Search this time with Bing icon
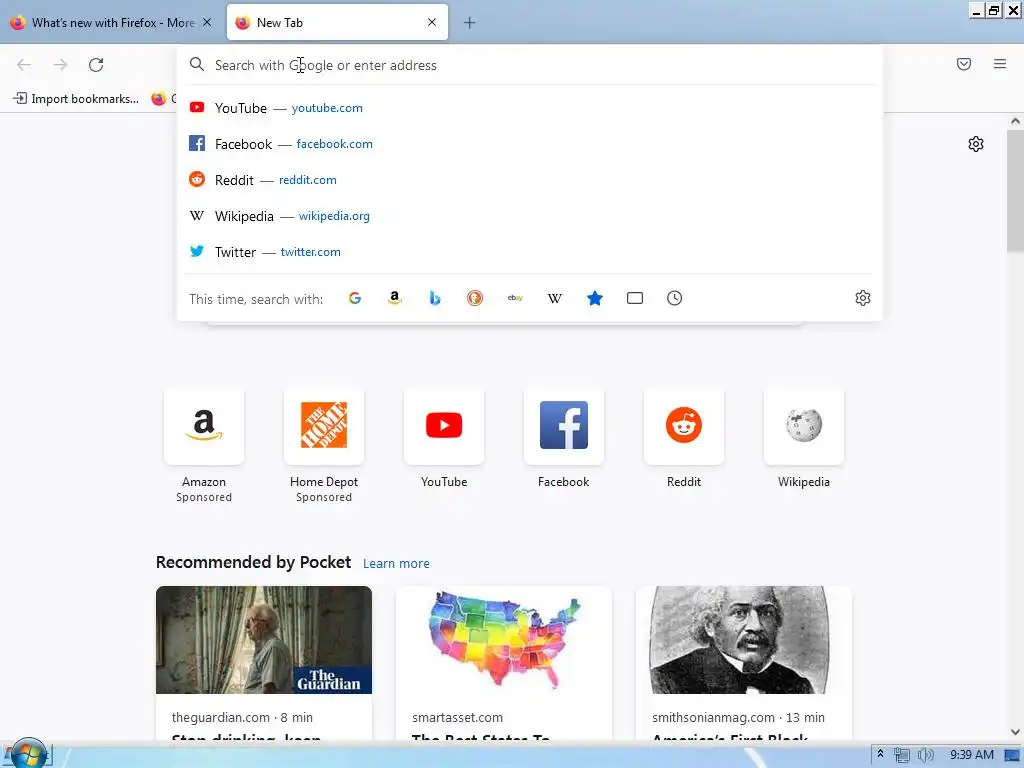The height and width of the screenshot is (768, 1024). (x=435, y=298)
